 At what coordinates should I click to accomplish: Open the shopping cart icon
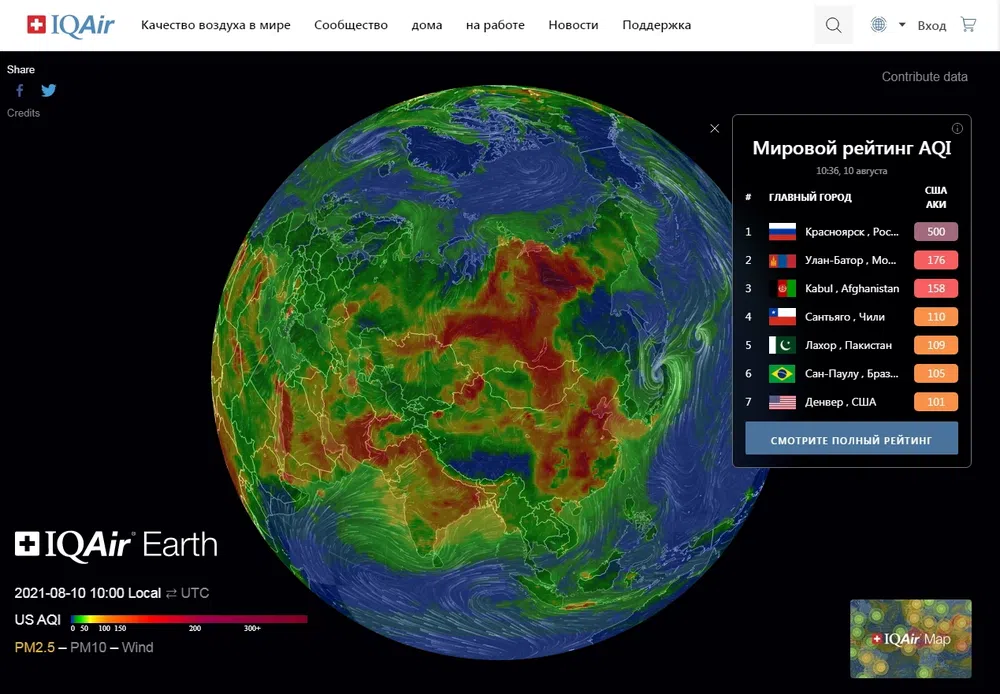tap(968, 25)
